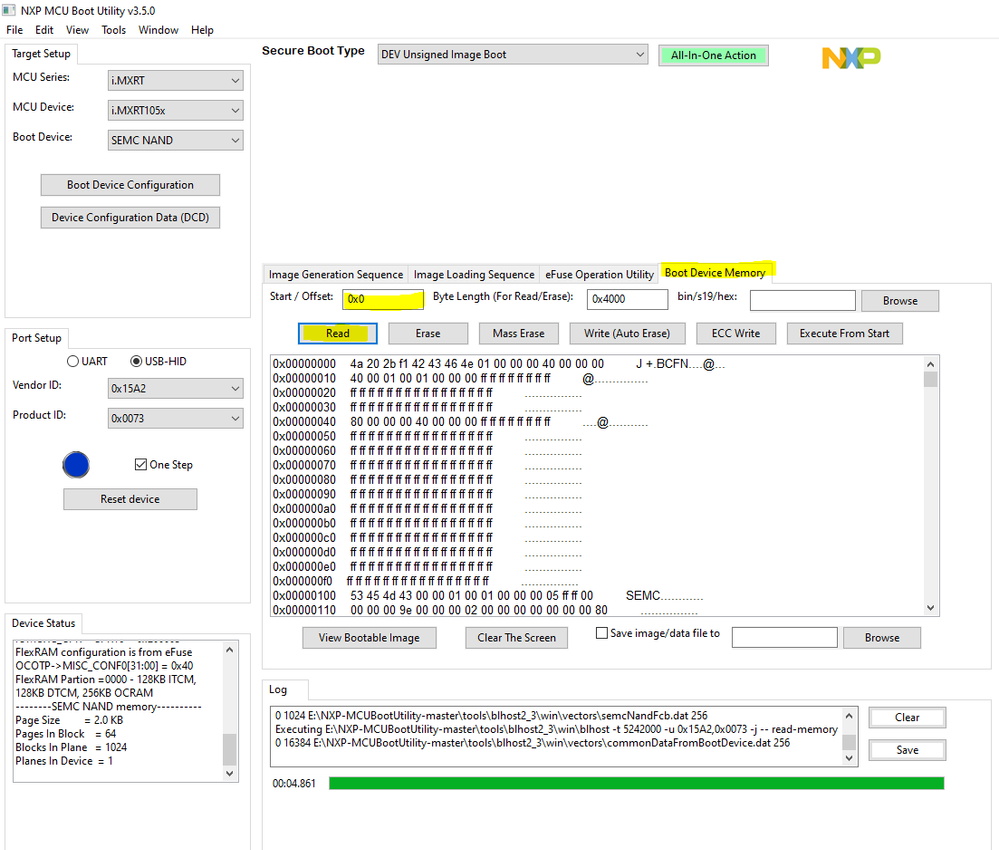The width and height of the screenshot is (999, 850).
Task: Open the Tools menu
Action: [x=113, y=30]
